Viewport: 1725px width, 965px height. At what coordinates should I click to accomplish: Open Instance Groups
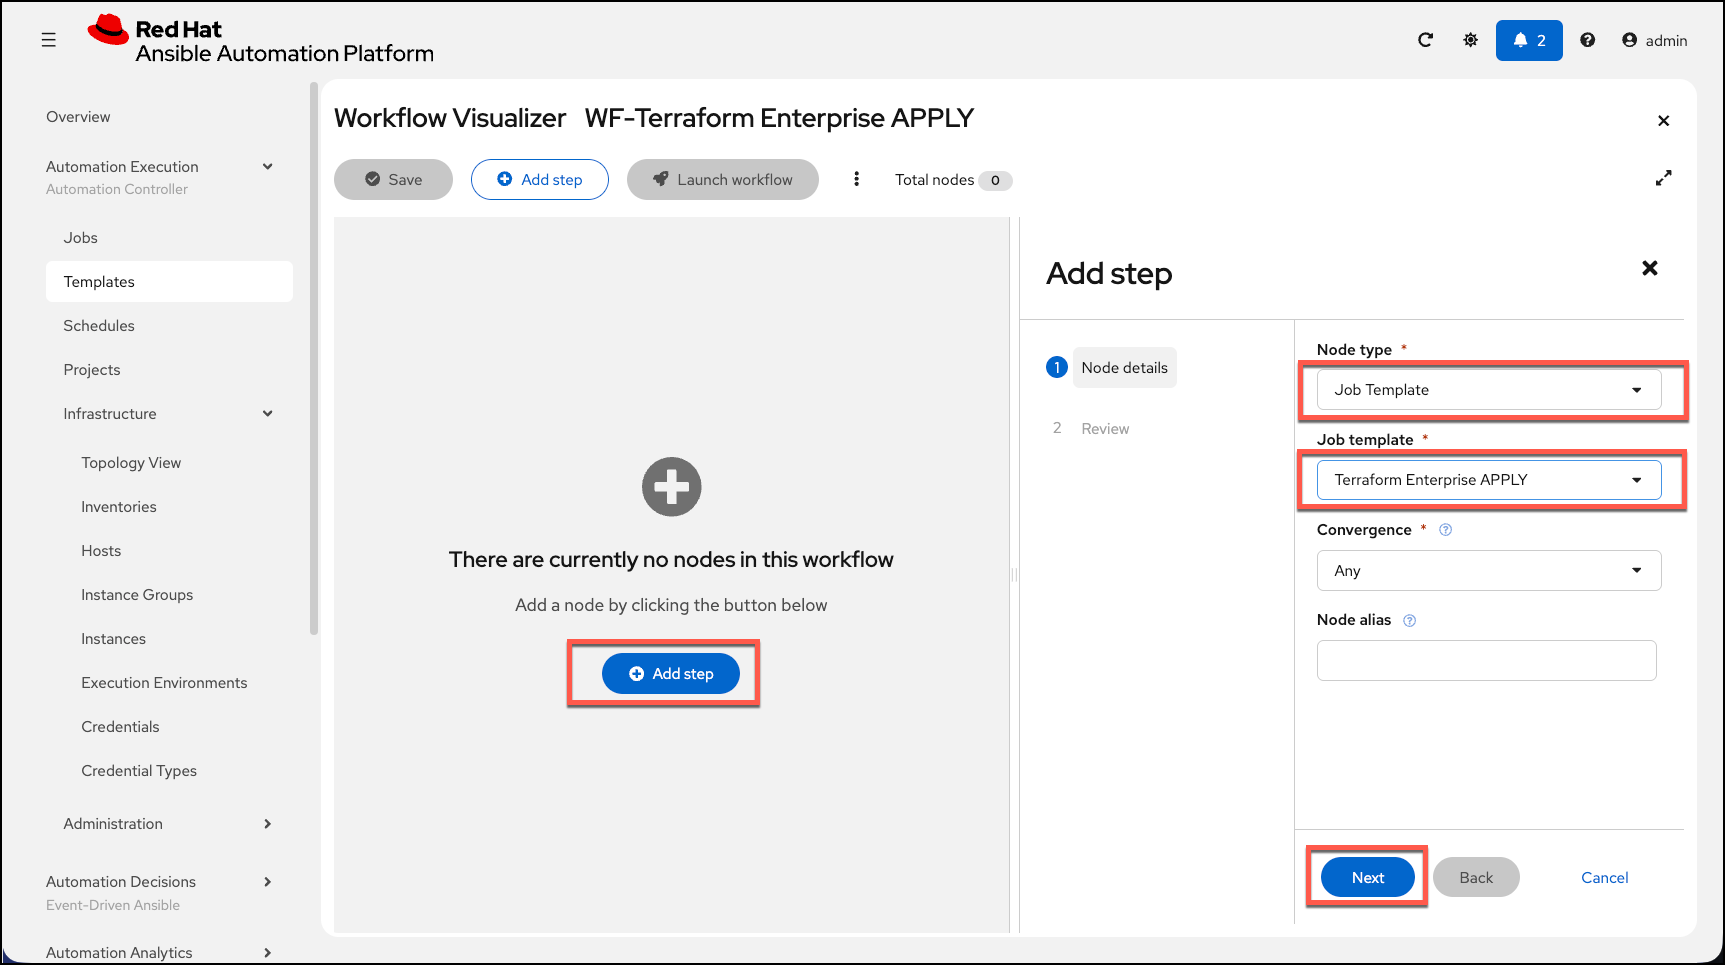[x=137, y=595]
